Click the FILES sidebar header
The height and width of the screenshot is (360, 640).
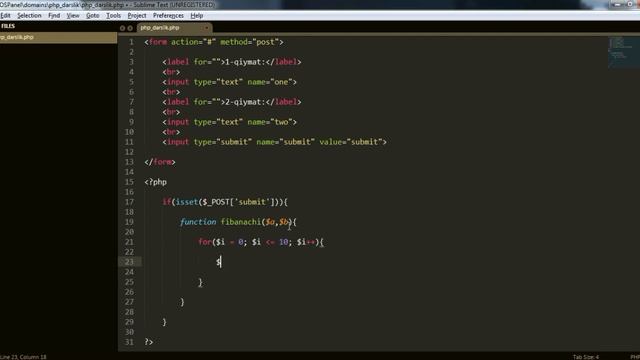pos(8,26)
